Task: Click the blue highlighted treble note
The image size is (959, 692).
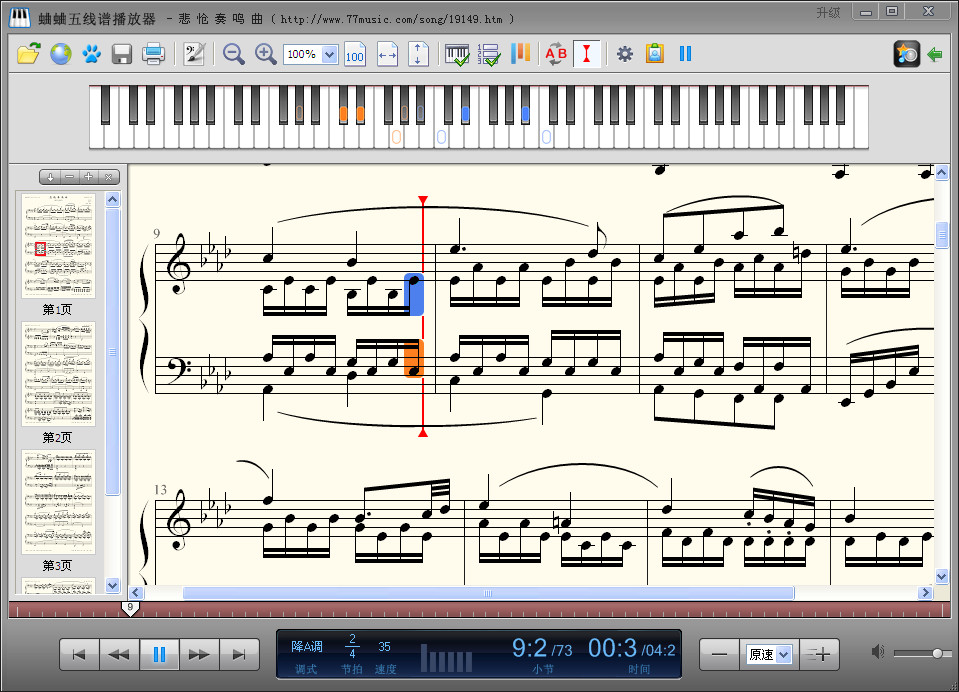Action: point(414,294)
